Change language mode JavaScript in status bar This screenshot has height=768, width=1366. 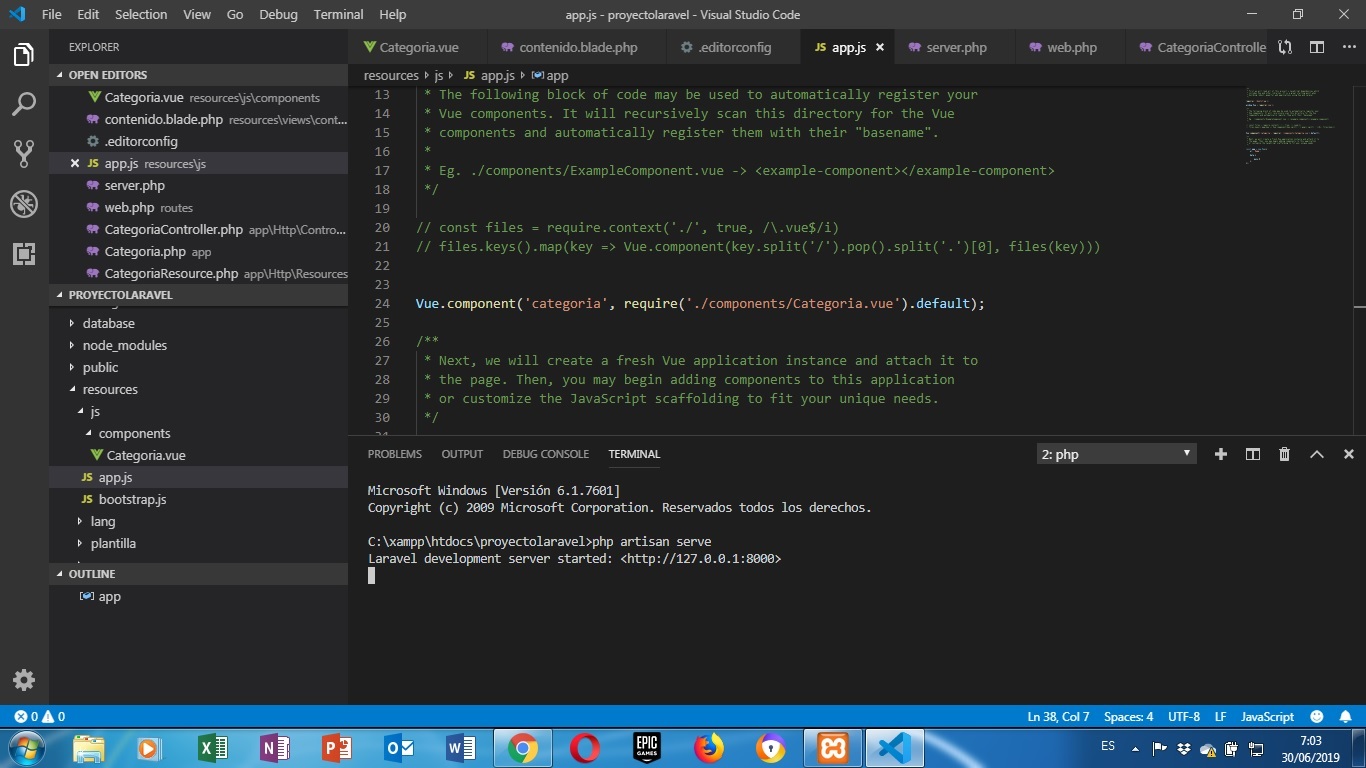point(1267,717)
